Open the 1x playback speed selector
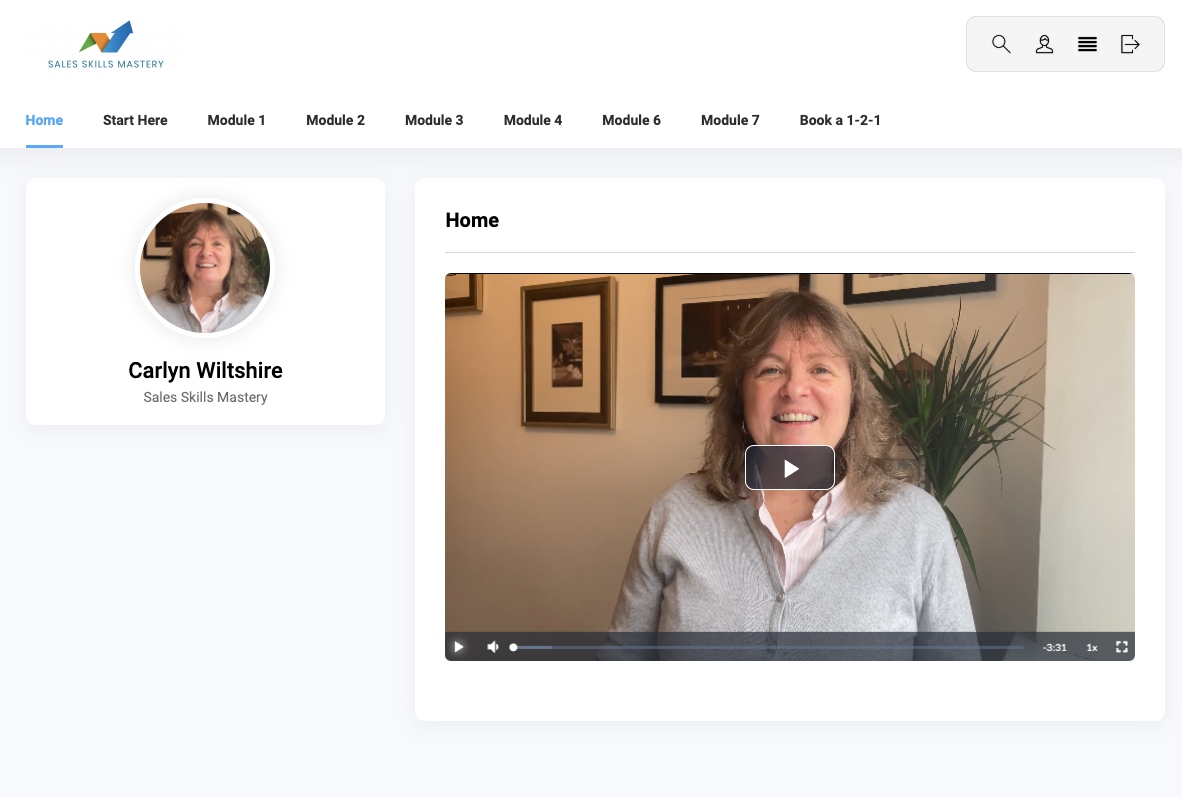 tap(1092, 647)
